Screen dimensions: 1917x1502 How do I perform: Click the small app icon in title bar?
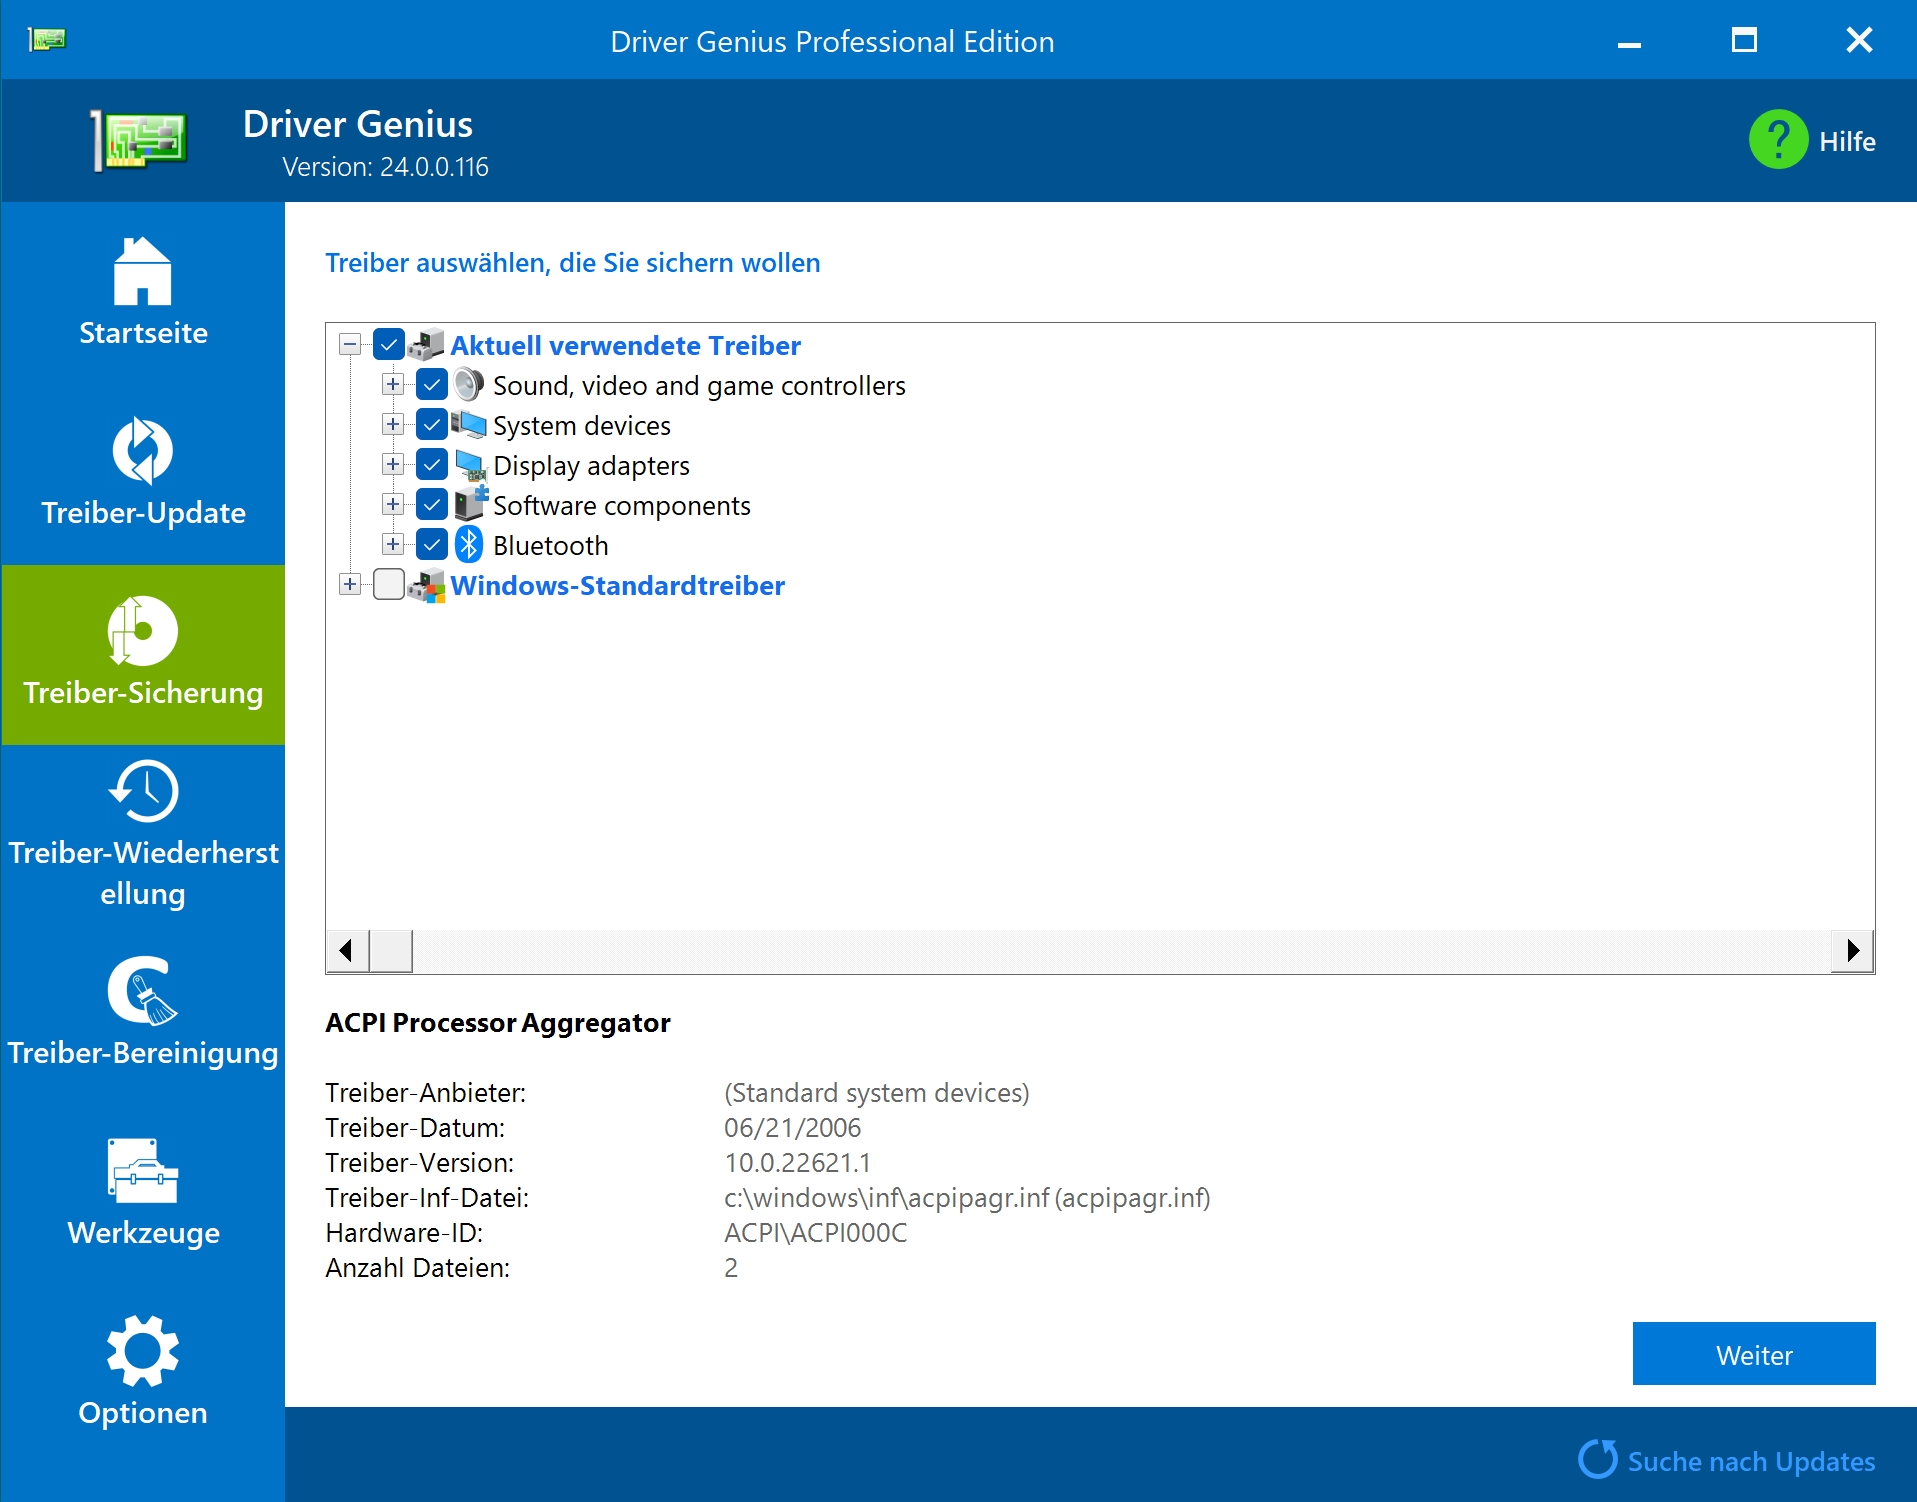(46, 39)
